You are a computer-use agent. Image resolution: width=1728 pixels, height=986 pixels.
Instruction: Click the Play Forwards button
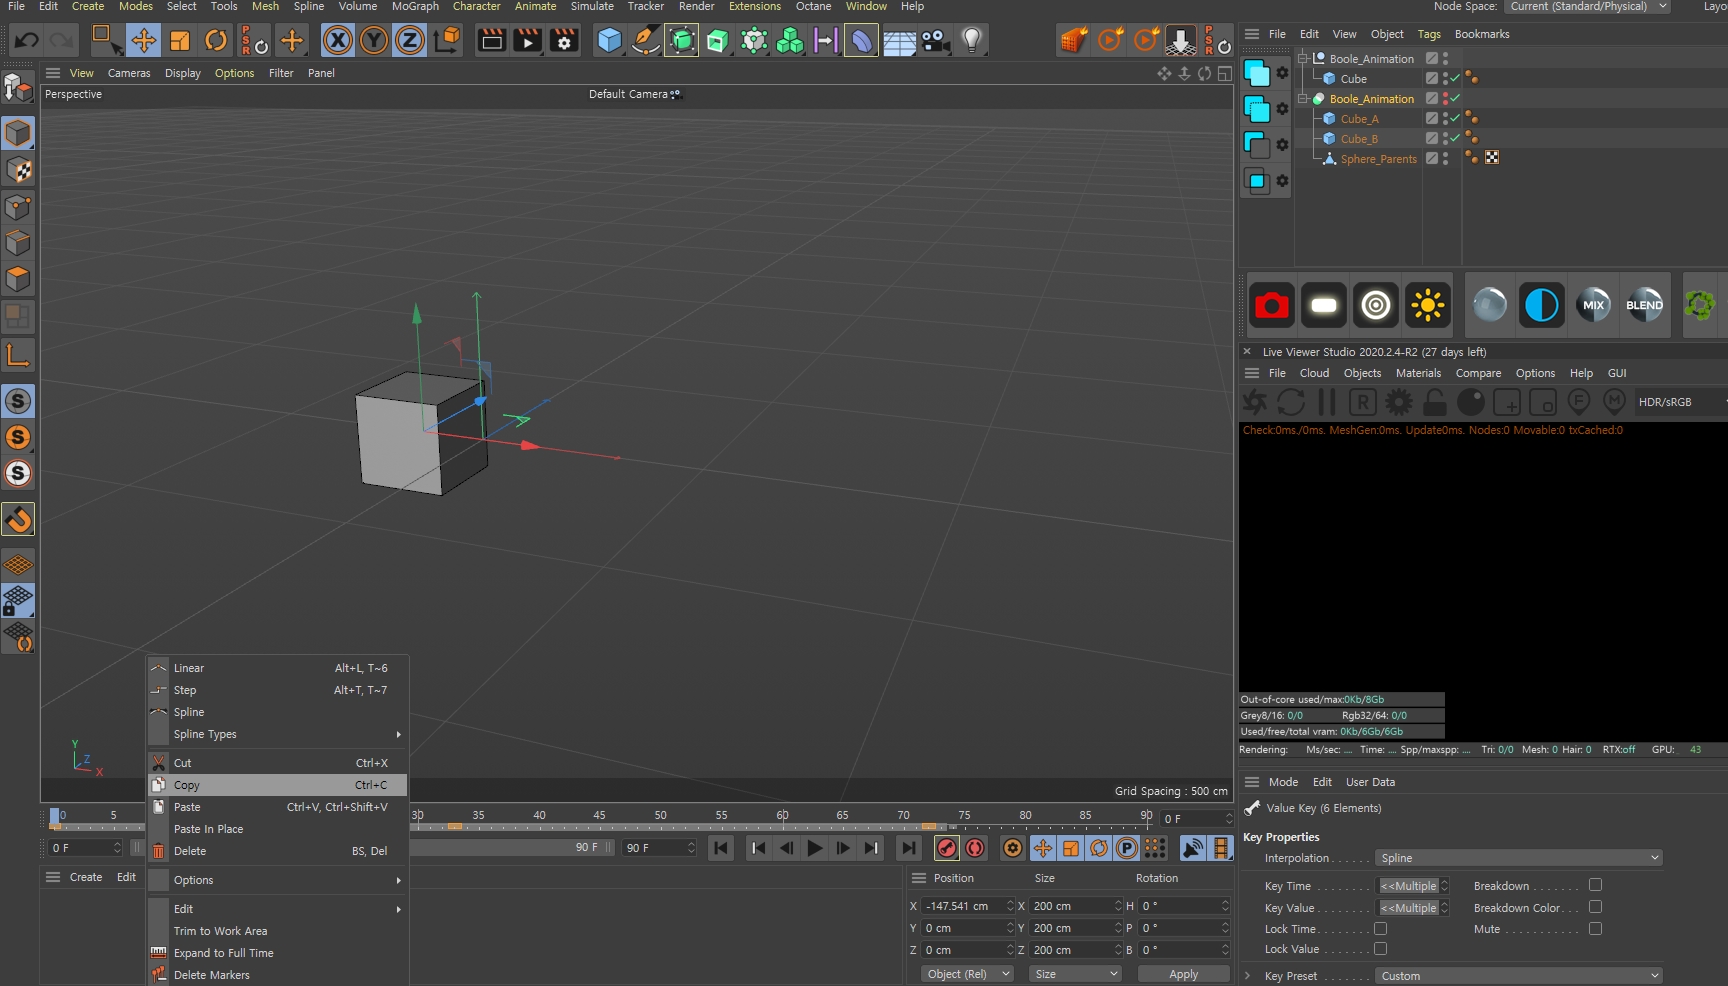[815, 848]
